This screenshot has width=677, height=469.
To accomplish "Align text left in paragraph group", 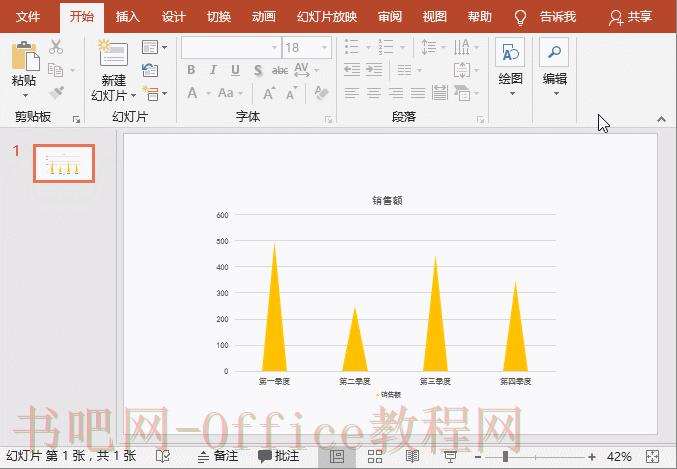I will click(351, 93).
